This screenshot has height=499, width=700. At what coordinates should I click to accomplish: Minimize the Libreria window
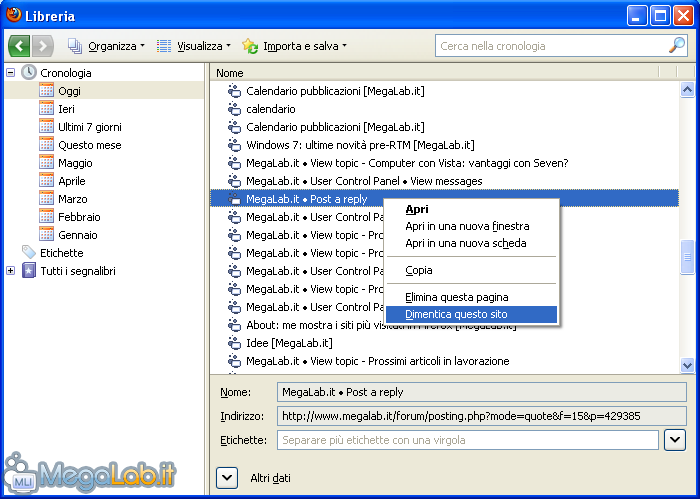(x=637, y=17)
